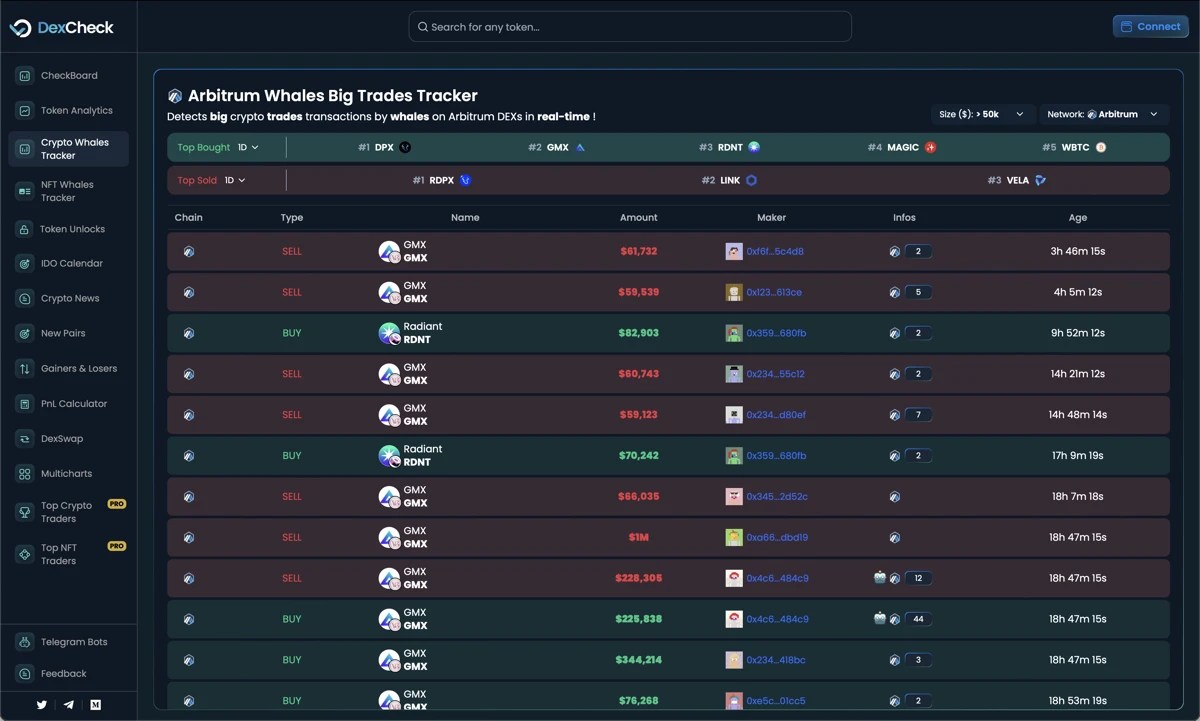Open the Medium icon at the bottom

(95, 705)
